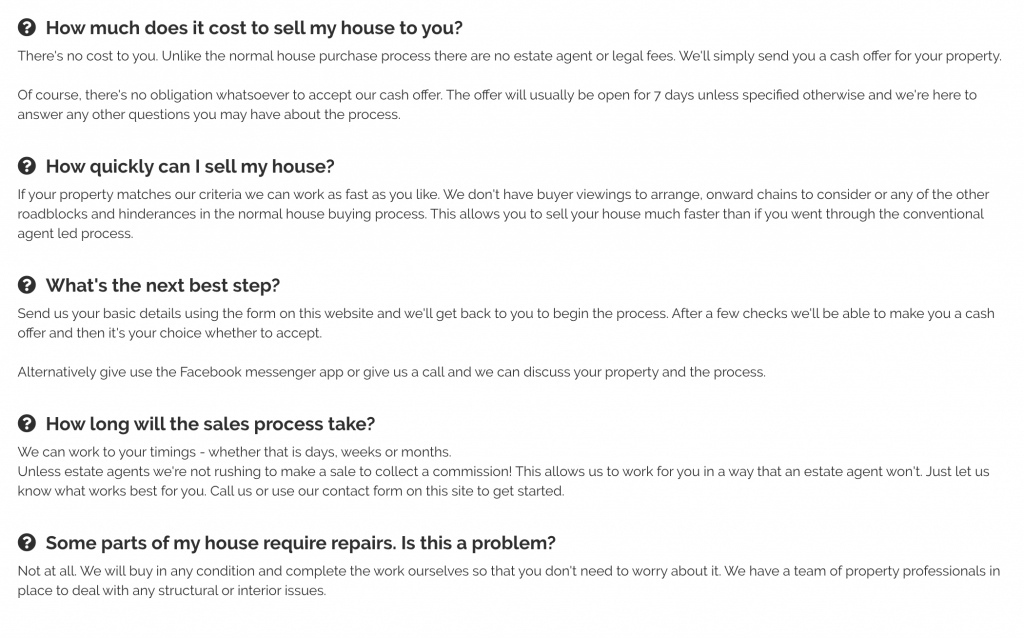Click question icon by 'How long will the sales process take?'
The width and height of the screenshot is (1024, 638).
coord(27,423)
